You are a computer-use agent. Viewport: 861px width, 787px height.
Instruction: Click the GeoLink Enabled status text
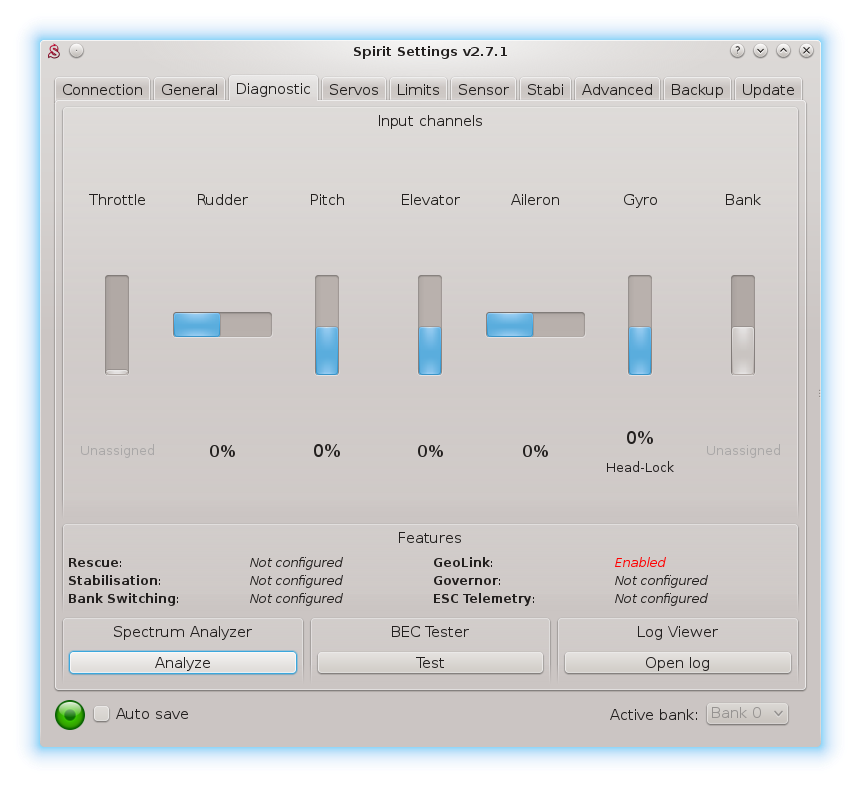tap(640, 563)
